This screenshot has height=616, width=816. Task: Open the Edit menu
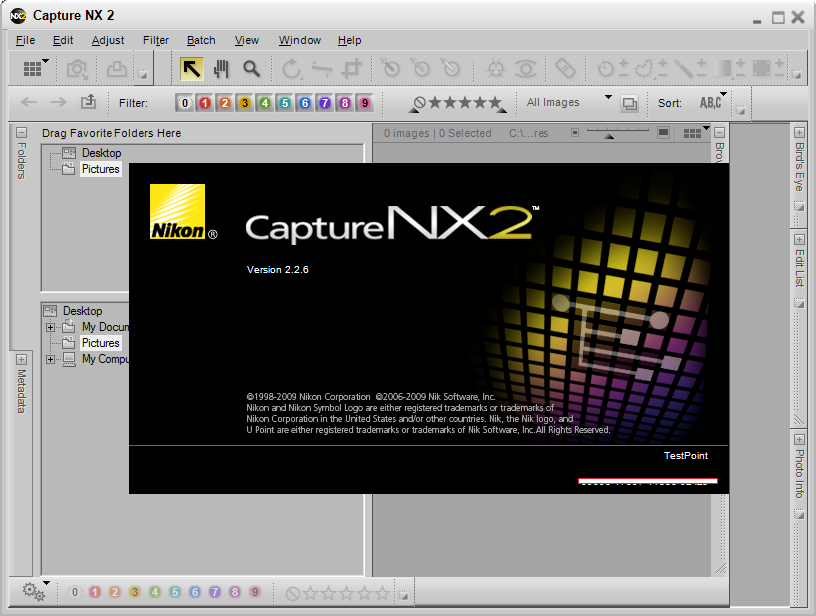63,40
